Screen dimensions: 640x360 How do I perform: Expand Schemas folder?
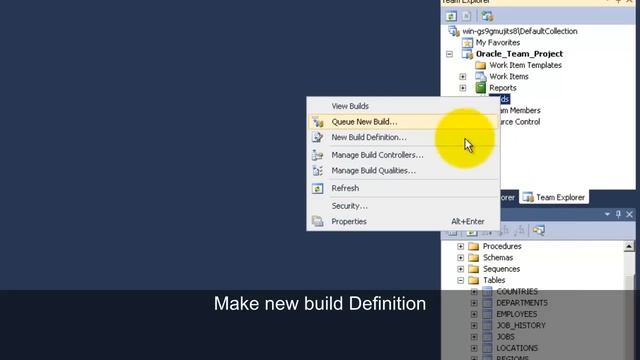pos(460,258)
